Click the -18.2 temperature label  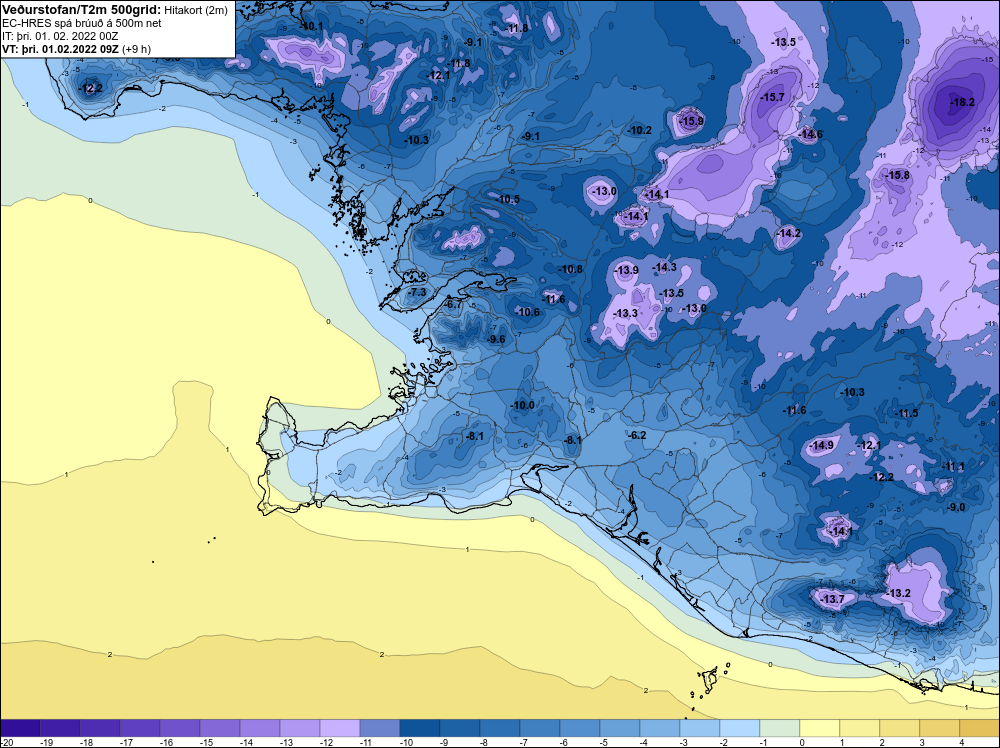962,102
